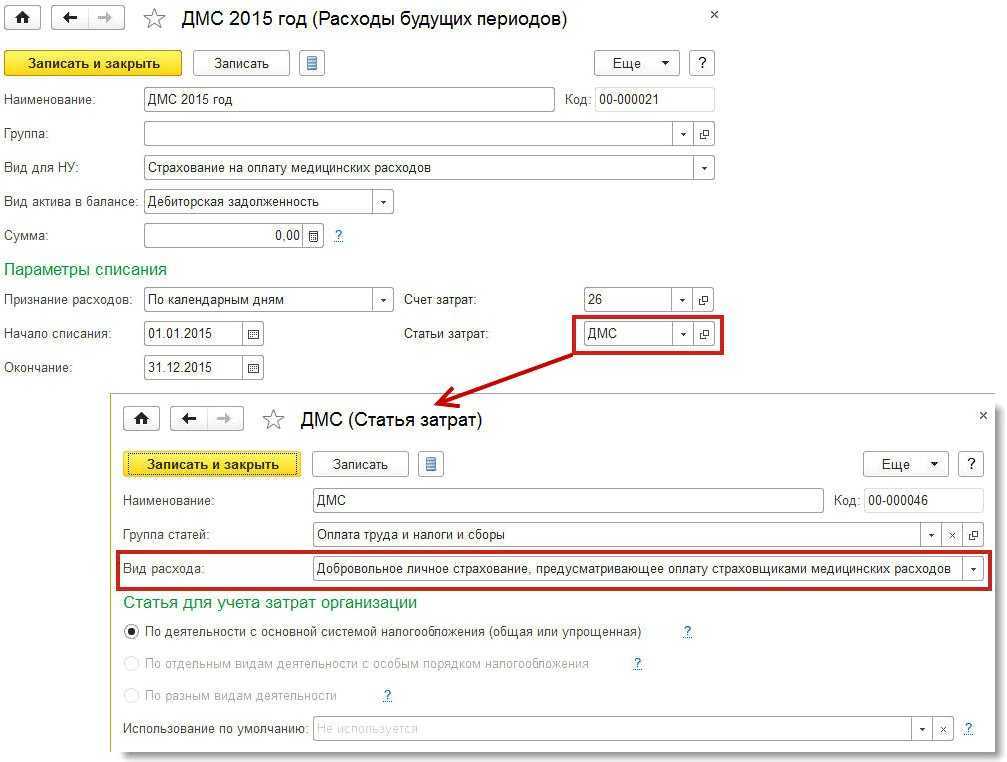Click the back arrow in the ДМС Статья затрат window

pos(189,419)
